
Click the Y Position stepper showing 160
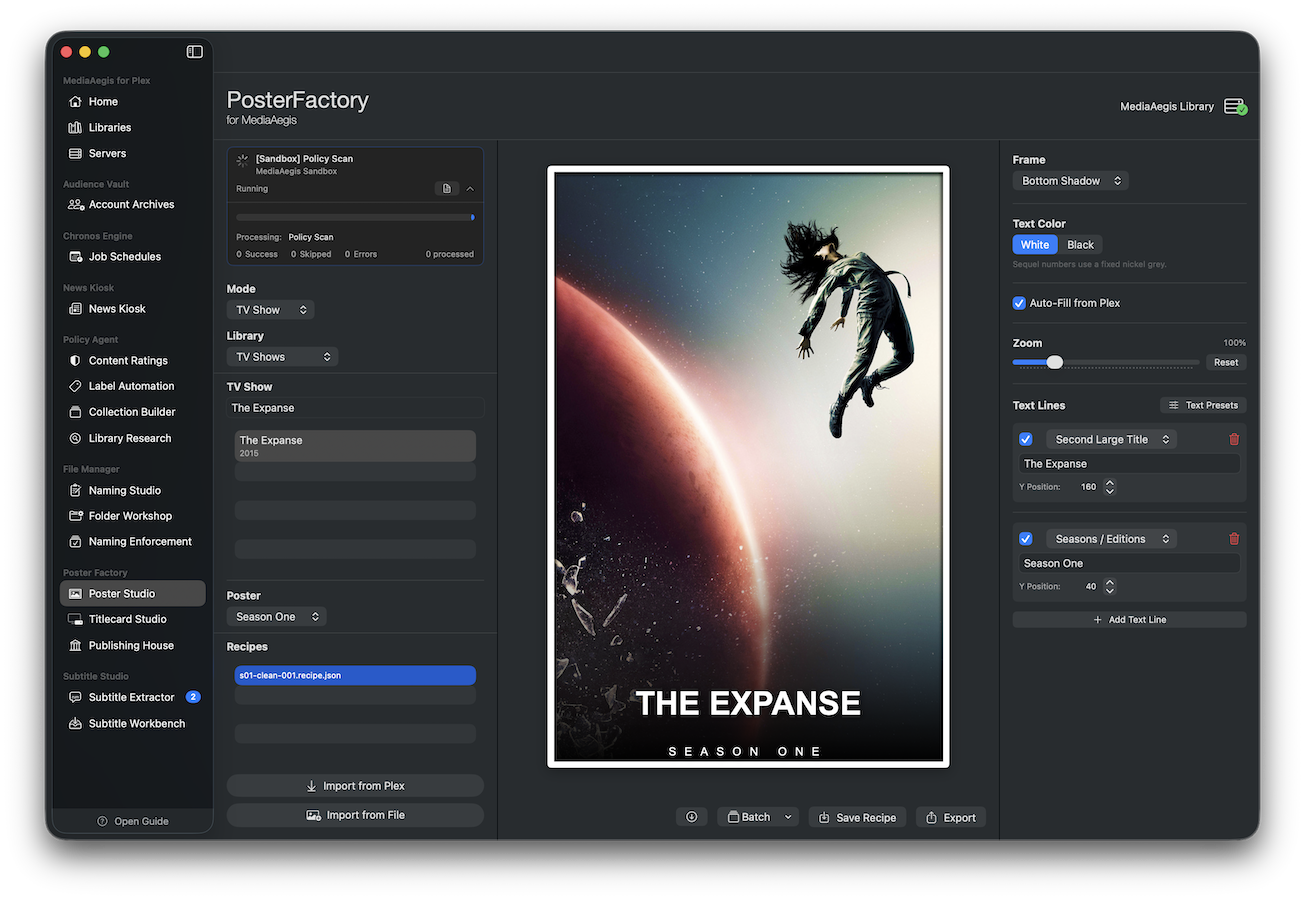[1109, 487]
